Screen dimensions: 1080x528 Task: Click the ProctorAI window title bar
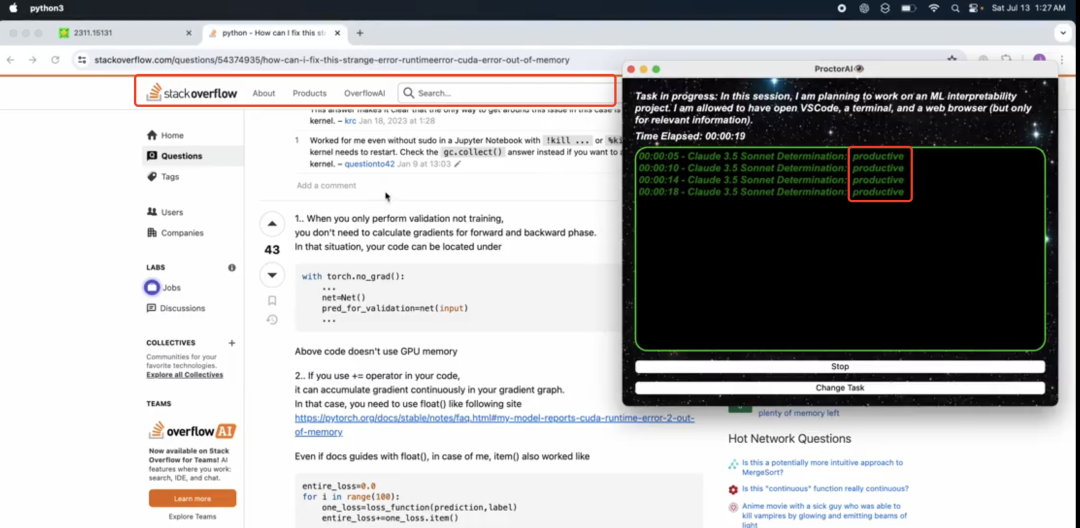click(840, 69)
